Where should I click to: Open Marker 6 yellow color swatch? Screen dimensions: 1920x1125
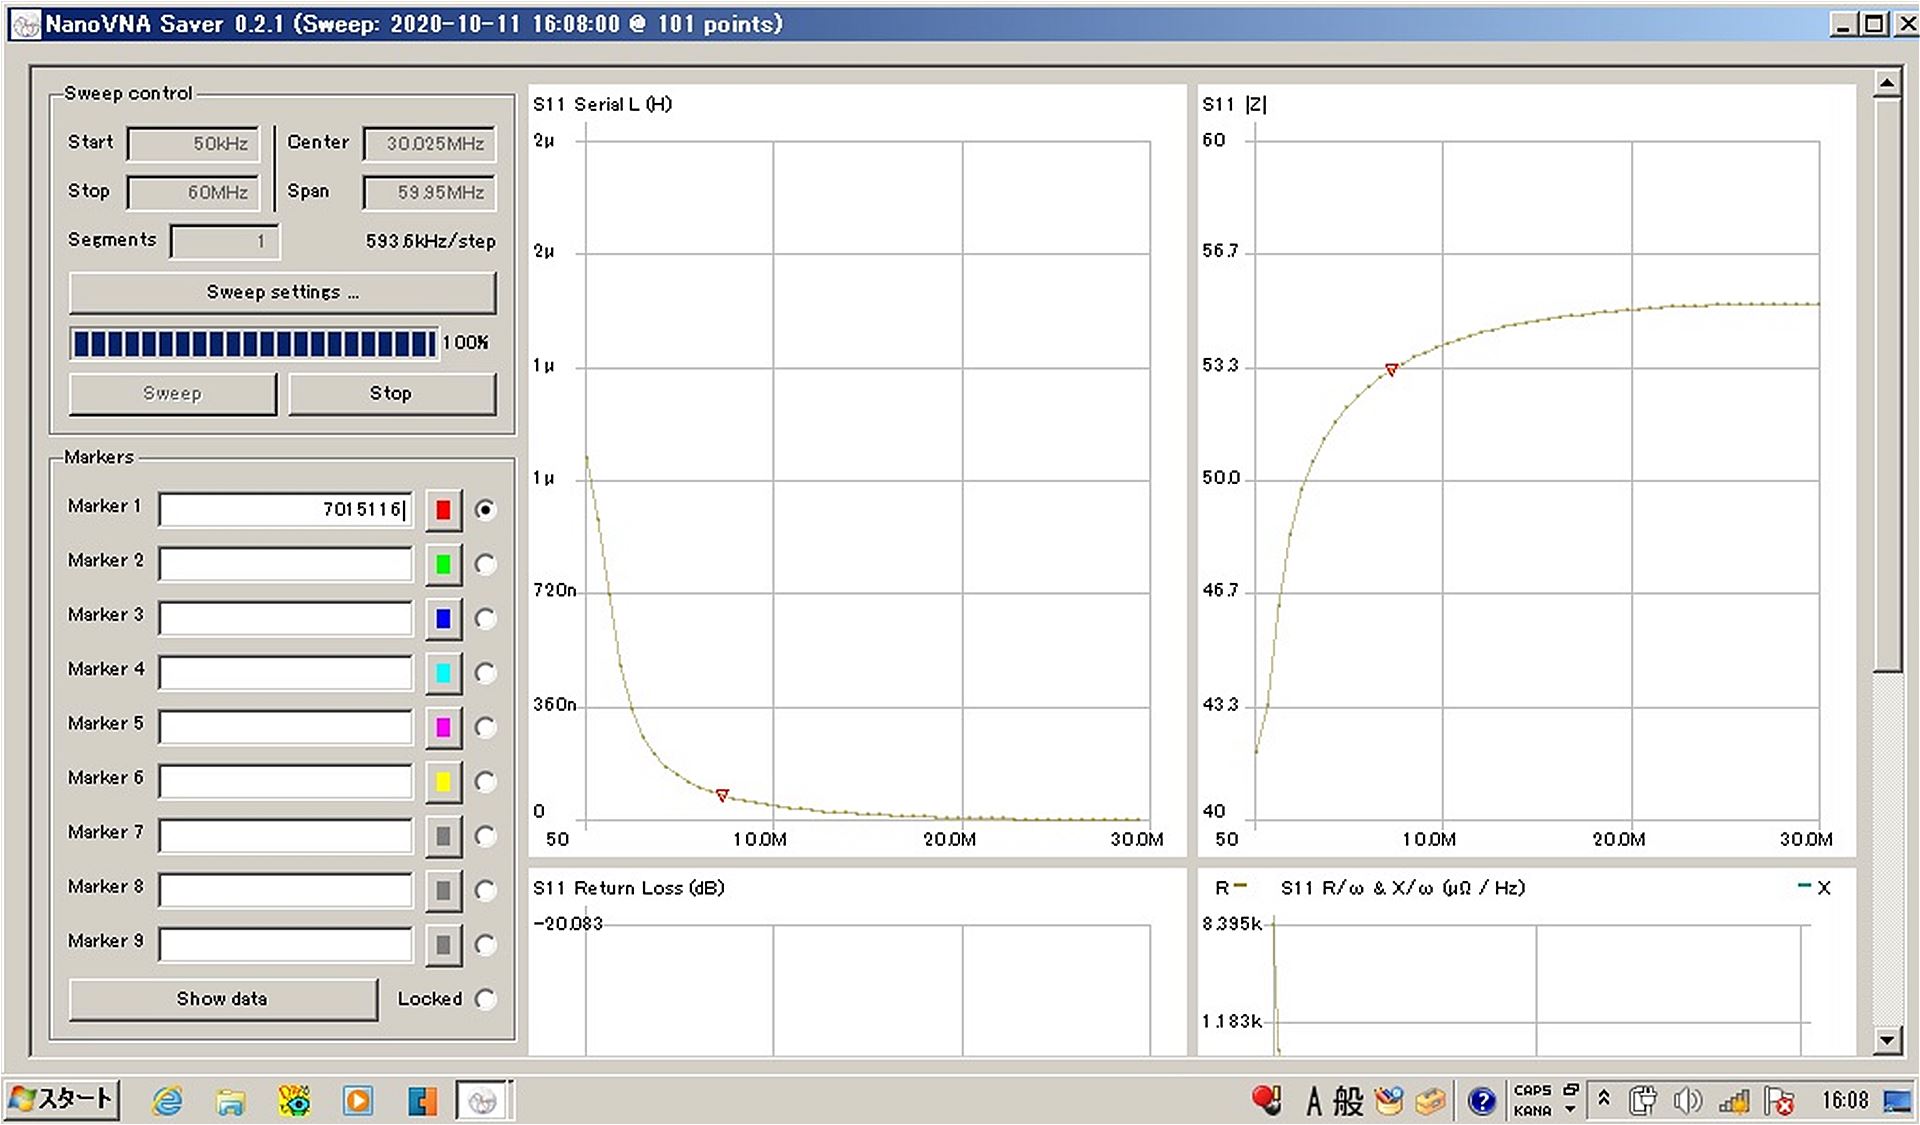pos(443,782)
